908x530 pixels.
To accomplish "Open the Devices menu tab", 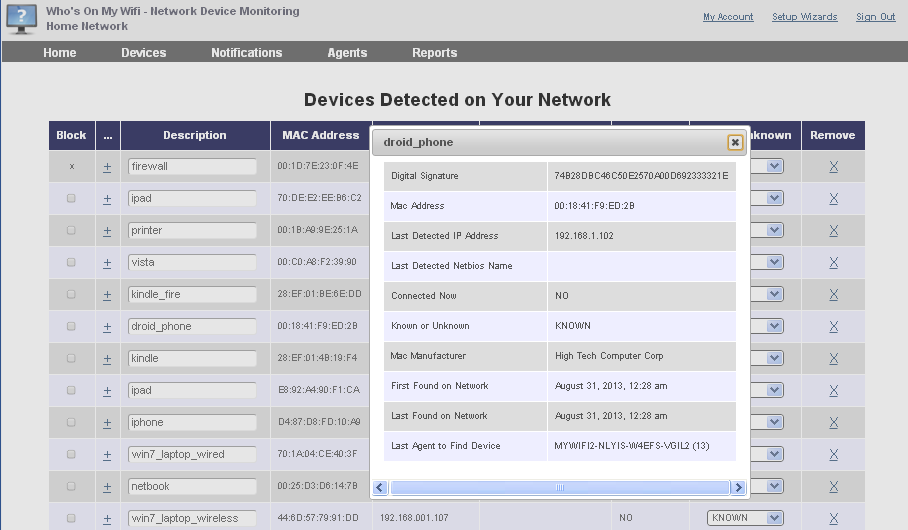I will (144, 53).
